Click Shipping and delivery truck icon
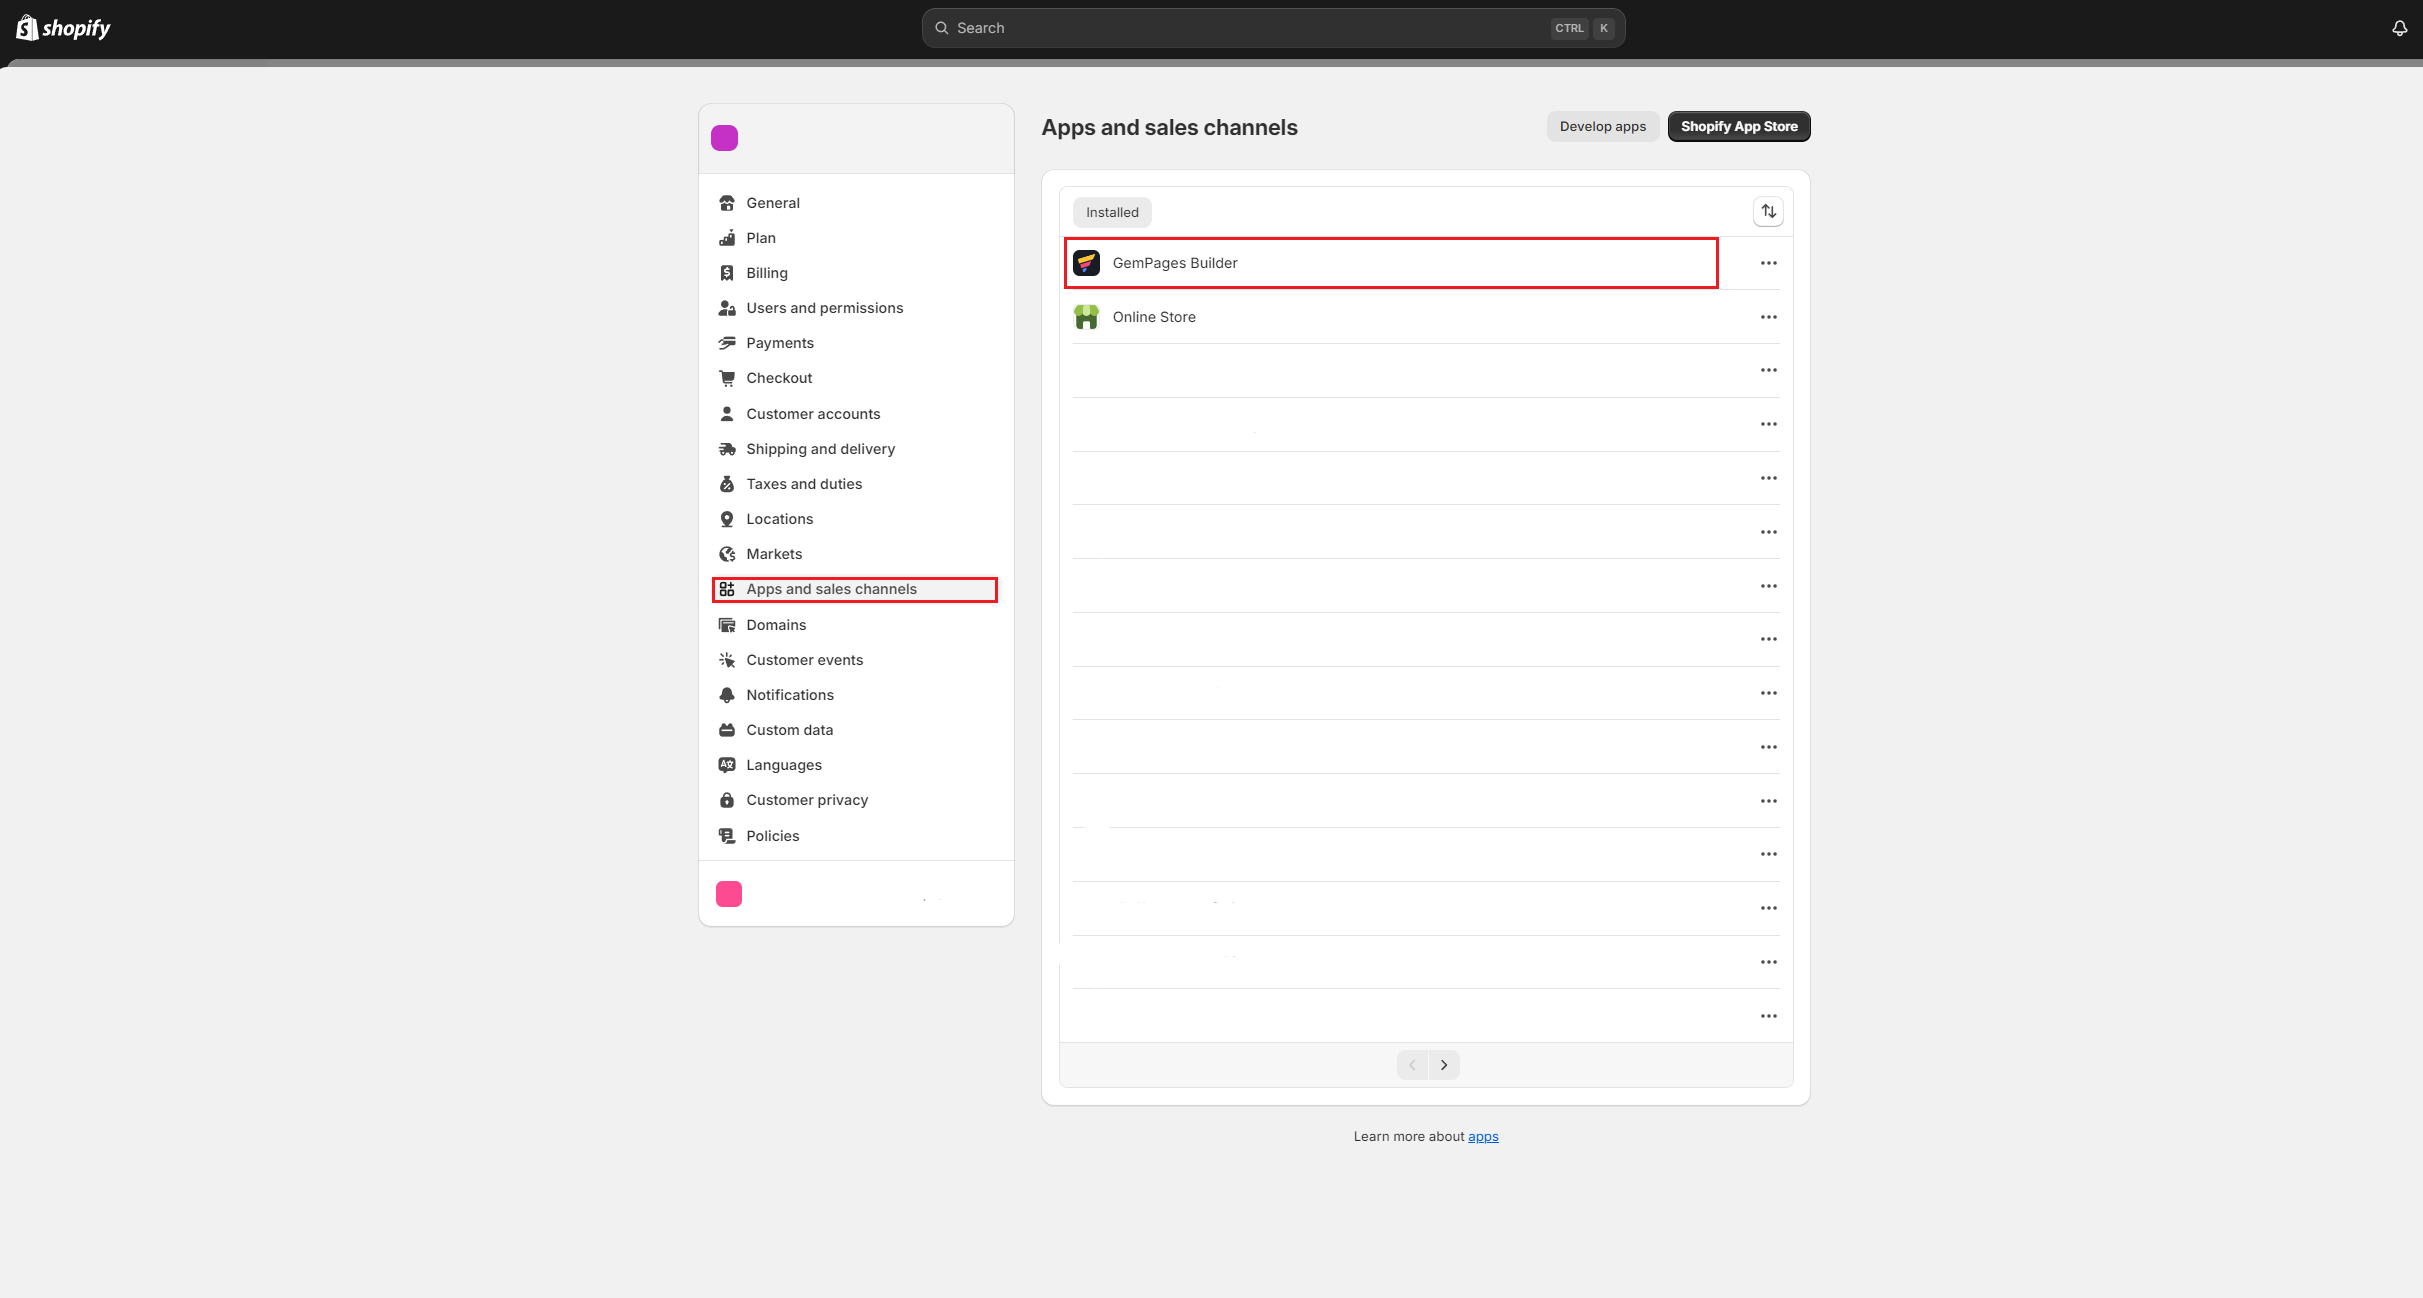This screenshot has height=1298, width=2423. pyautogui.click(x=727, y=449)
